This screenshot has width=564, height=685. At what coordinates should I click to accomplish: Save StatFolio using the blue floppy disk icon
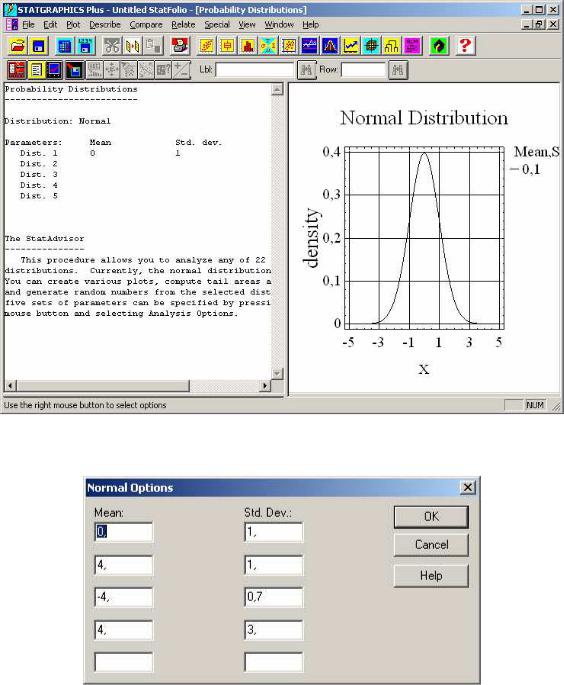click(x=38, y=46)
